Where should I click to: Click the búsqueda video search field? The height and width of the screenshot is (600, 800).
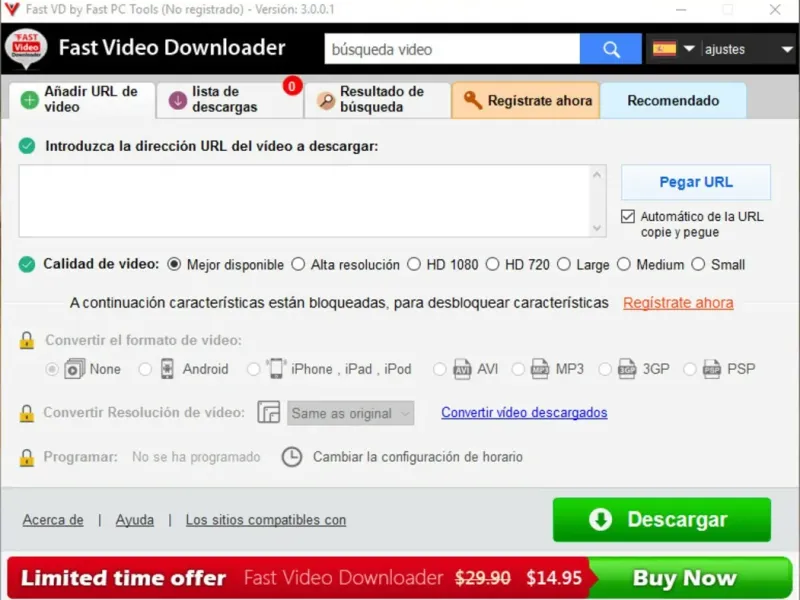(x=452, y=49)
